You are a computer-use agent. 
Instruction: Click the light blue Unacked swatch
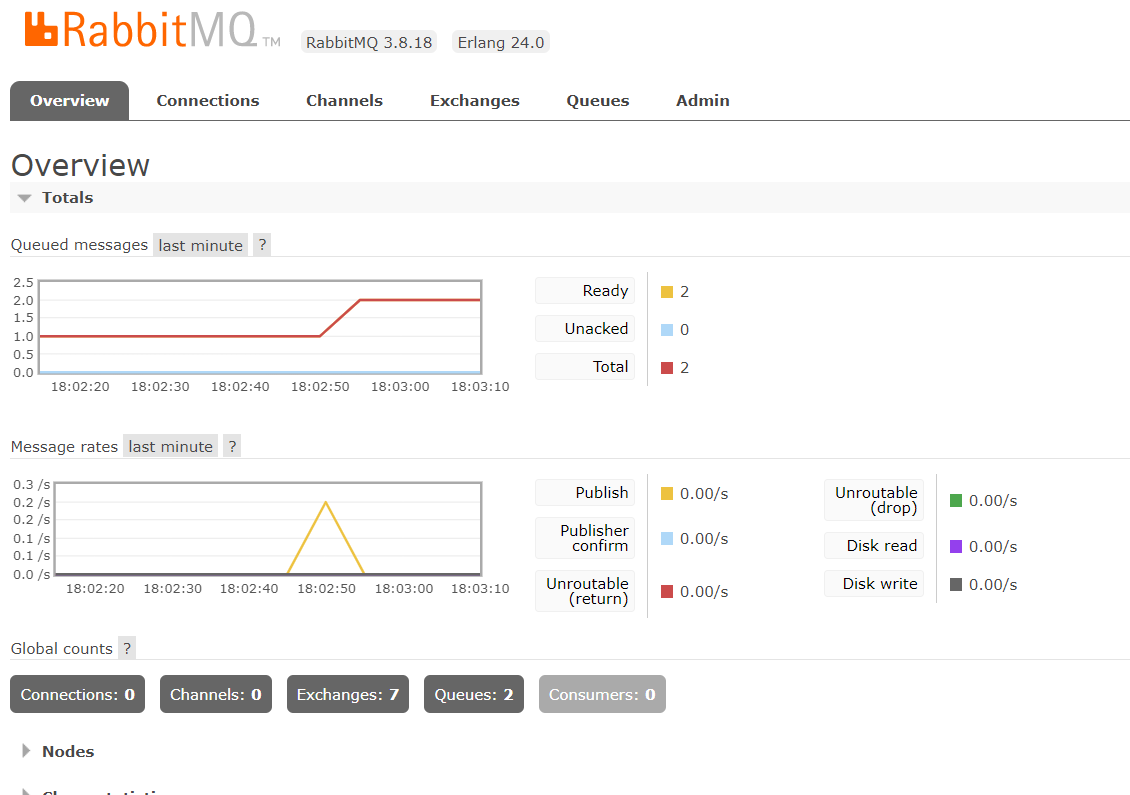(x=667, y=330)
